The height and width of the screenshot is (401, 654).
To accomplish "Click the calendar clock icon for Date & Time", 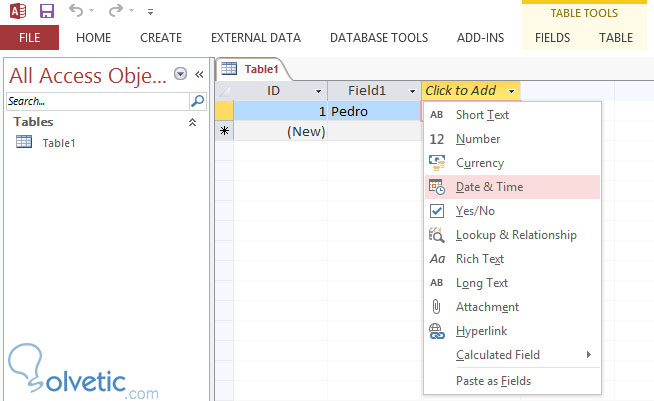I will pos(437,187).
